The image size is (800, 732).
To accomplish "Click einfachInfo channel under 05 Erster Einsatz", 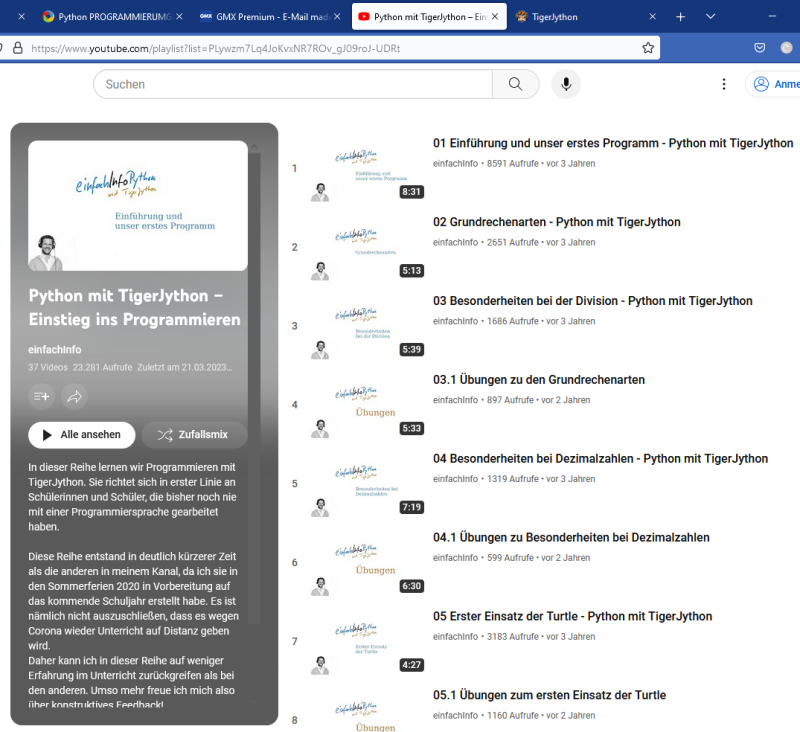I will (x=455, y=637).
